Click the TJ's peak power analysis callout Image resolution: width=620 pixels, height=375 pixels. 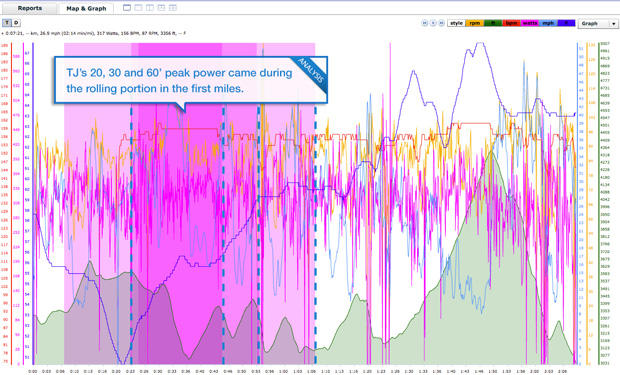[x=191, y=81]
